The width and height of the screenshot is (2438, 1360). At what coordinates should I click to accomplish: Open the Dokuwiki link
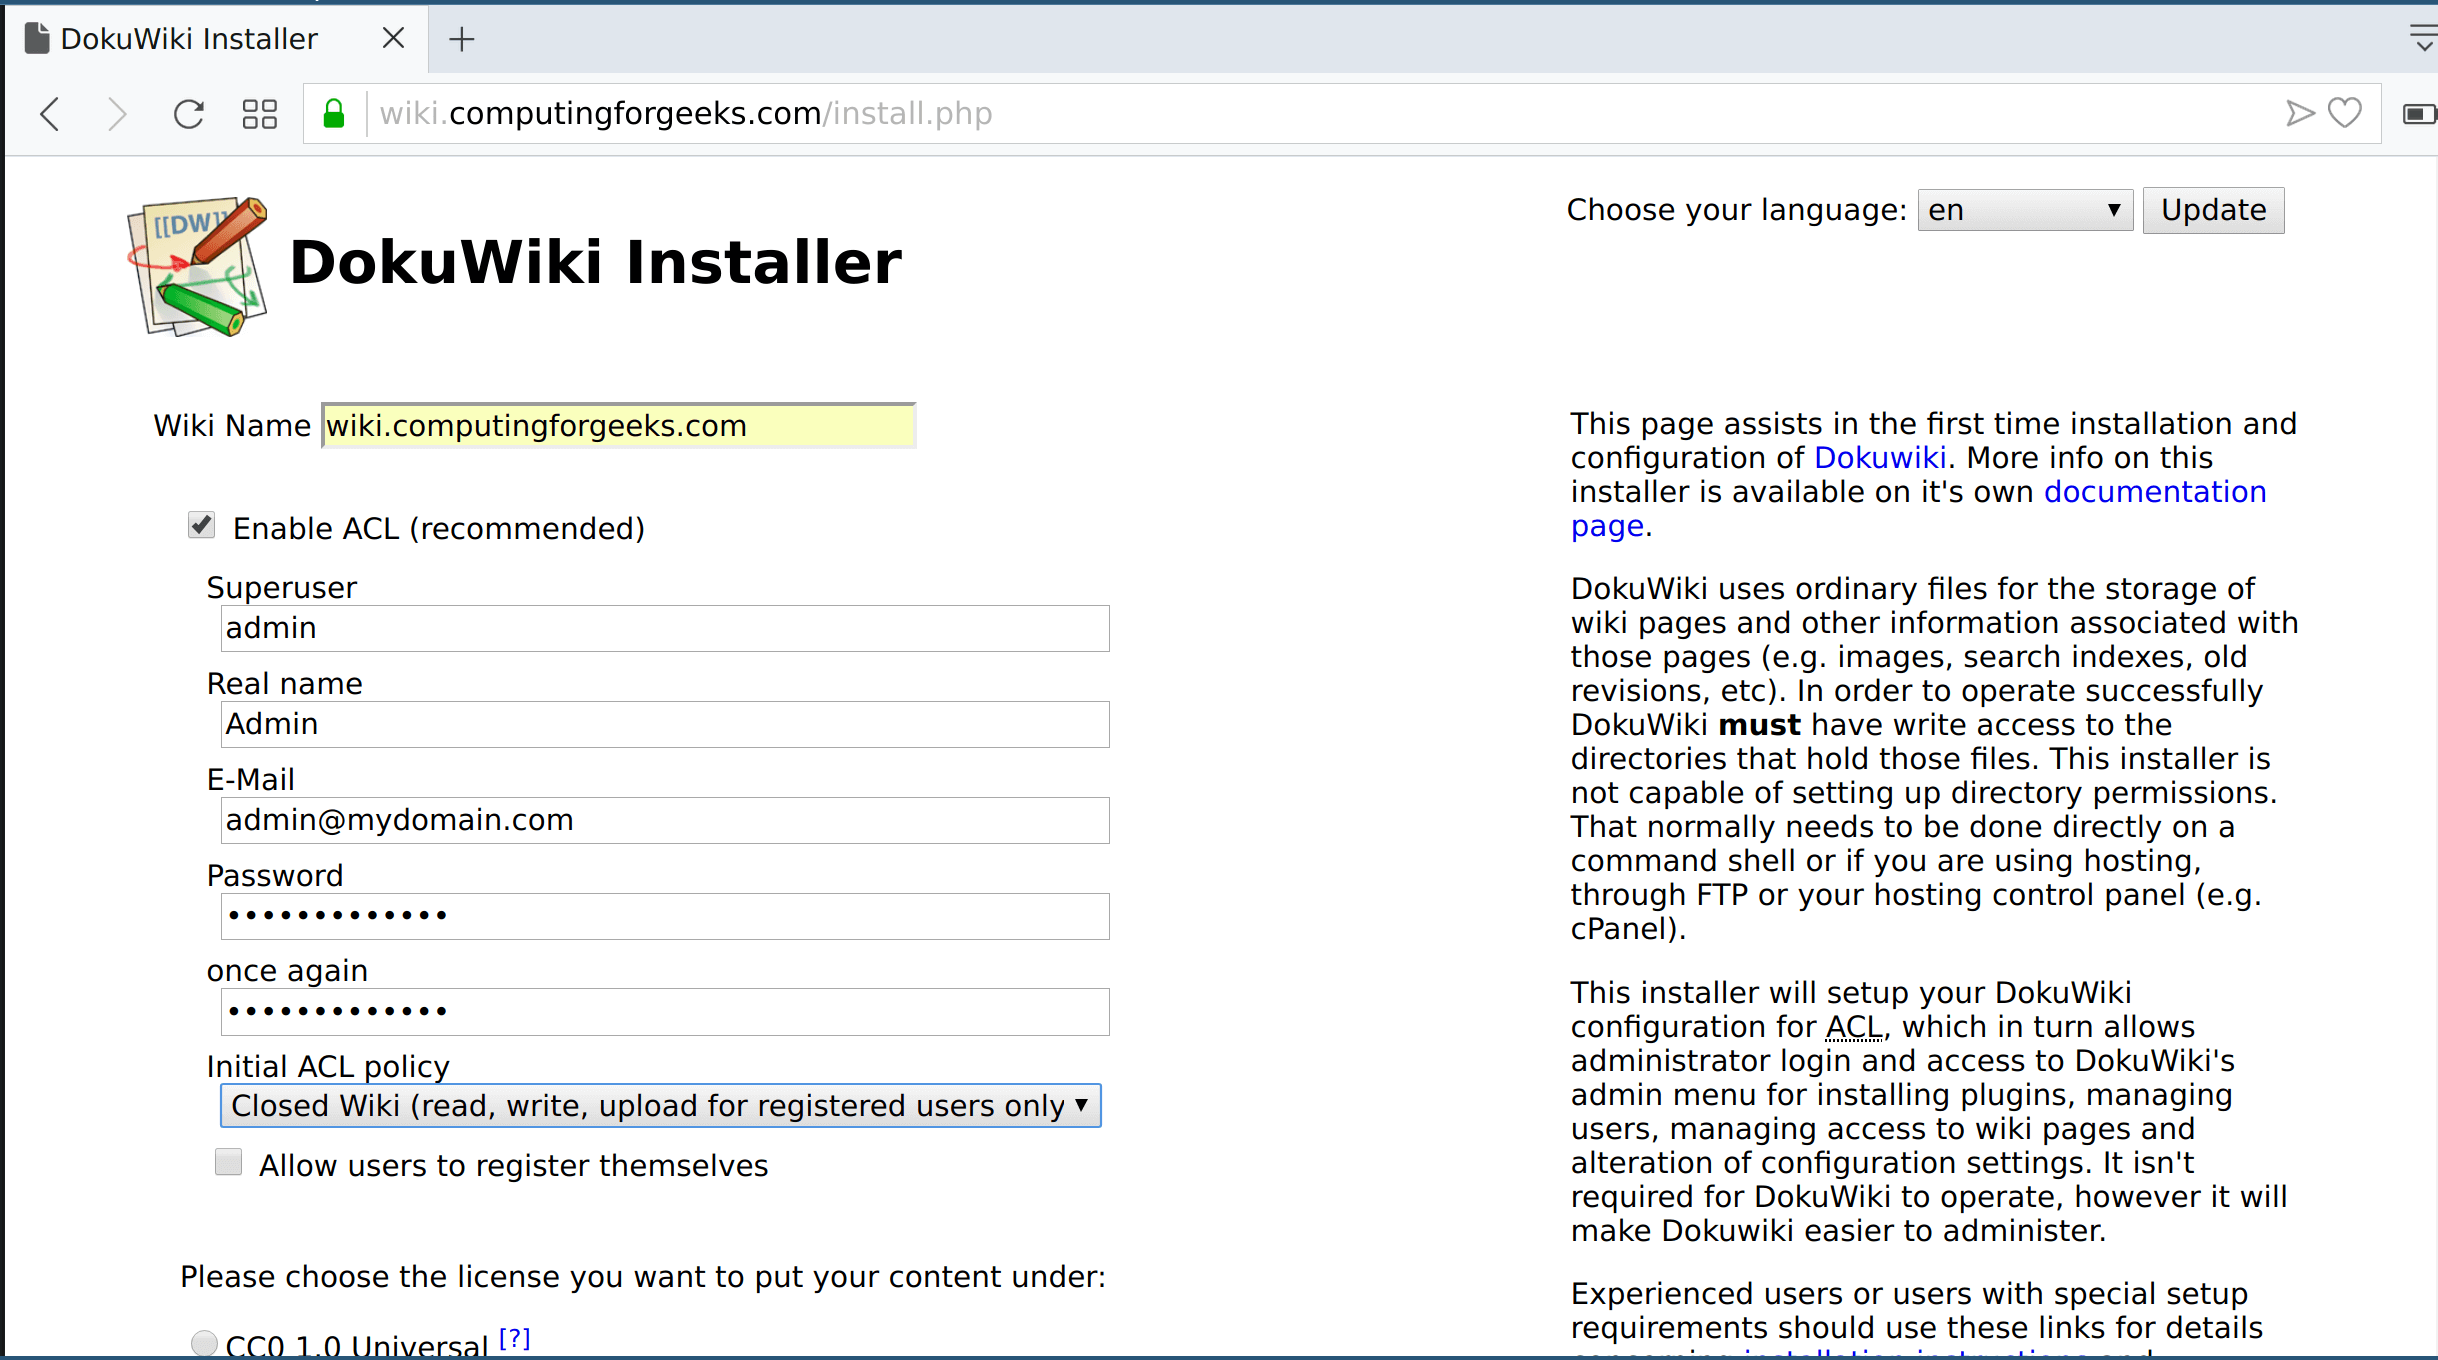1880,458
